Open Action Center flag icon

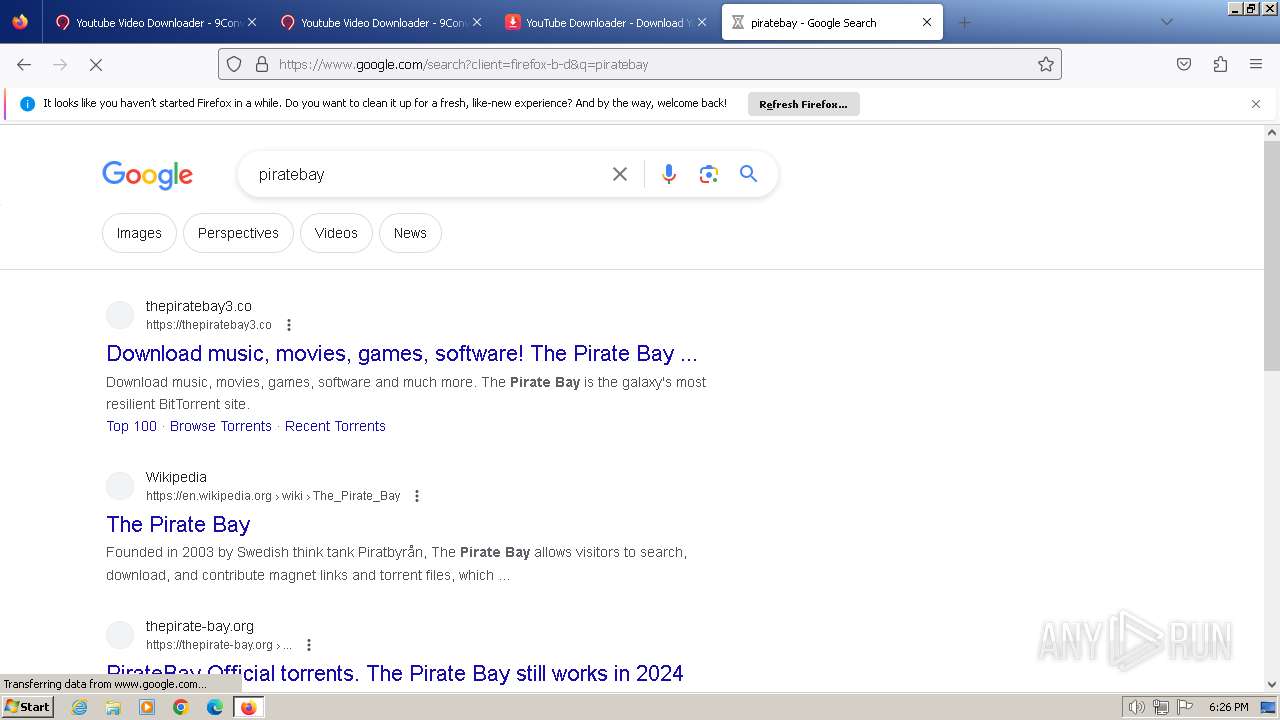point(1185,707)
